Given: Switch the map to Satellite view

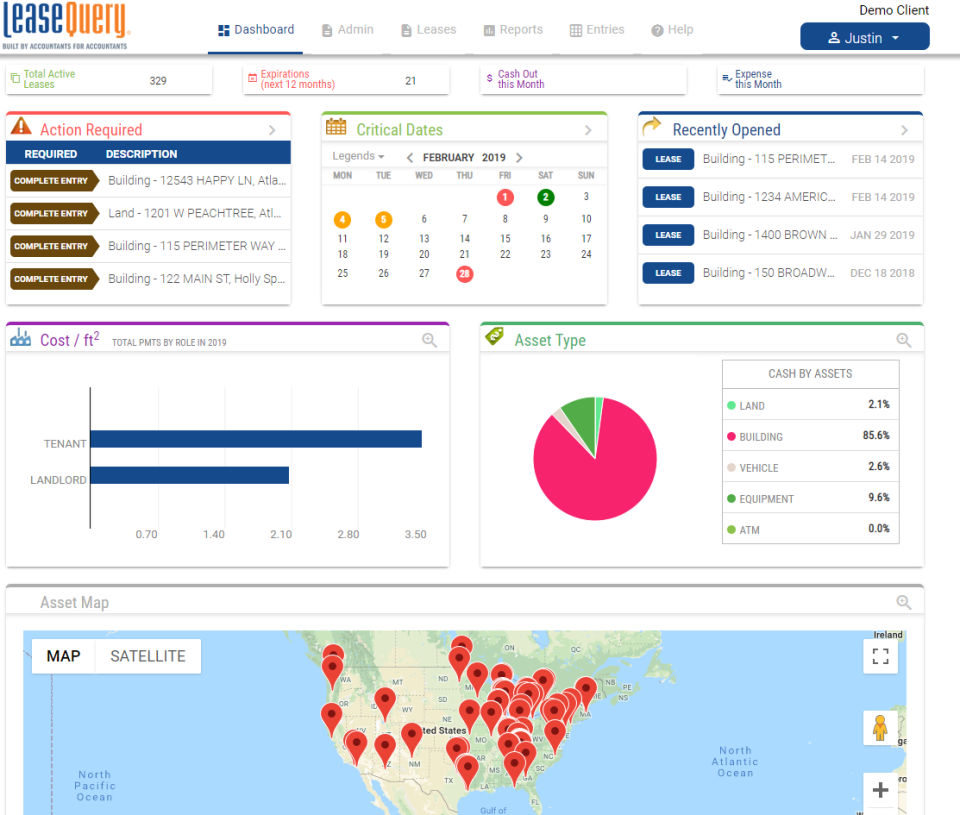Looking at the screenshot, I should tap(148, 655).
